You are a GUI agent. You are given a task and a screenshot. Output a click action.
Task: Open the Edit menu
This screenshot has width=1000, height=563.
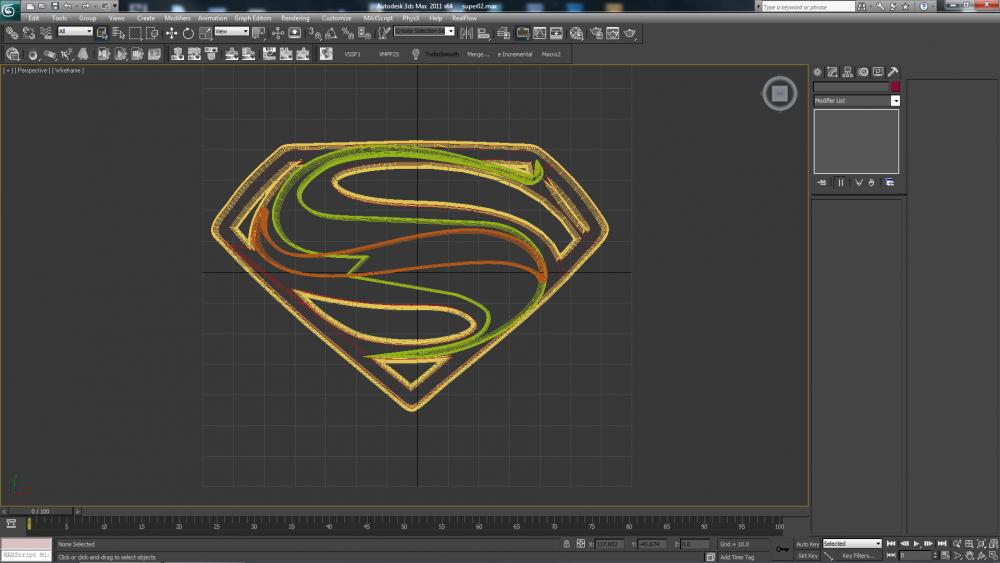[x=34, y=18]
